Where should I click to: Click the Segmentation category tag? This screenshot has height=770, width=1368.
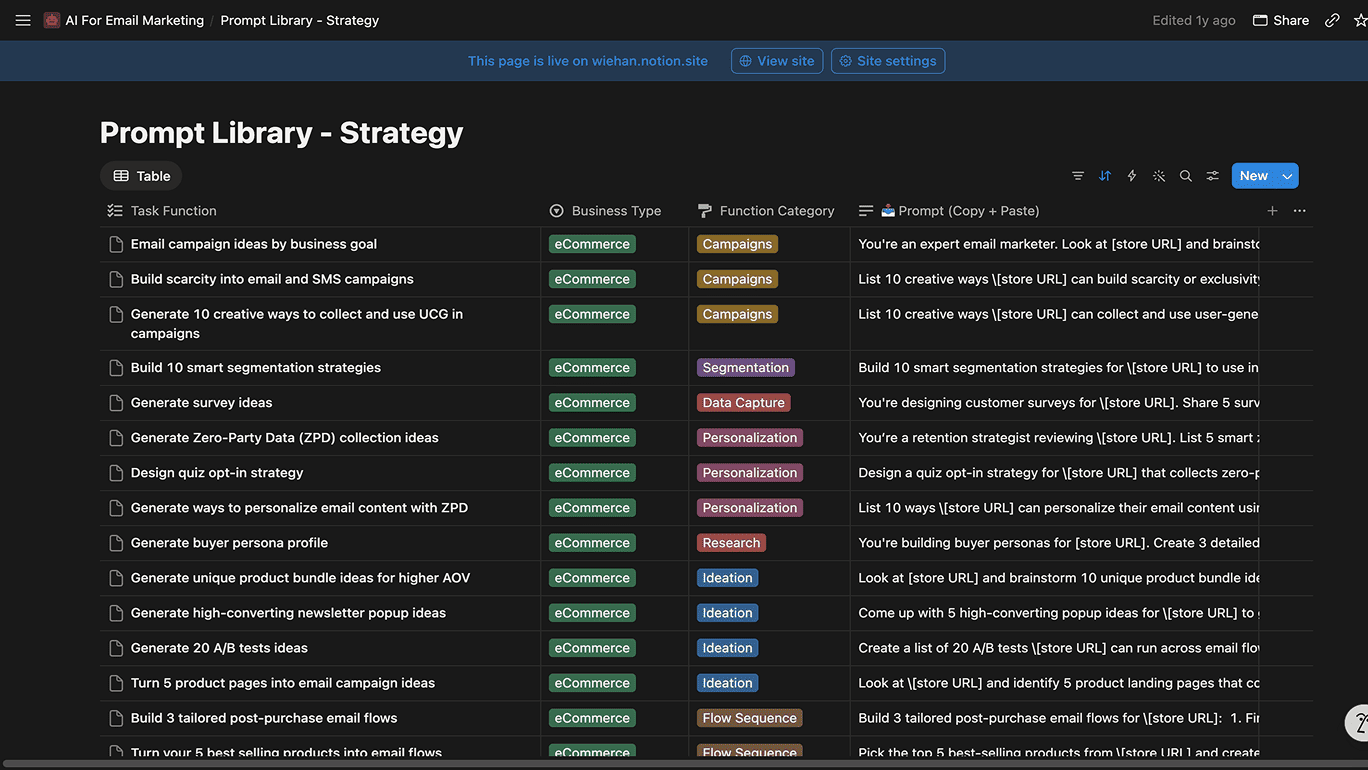coord(746,368)
